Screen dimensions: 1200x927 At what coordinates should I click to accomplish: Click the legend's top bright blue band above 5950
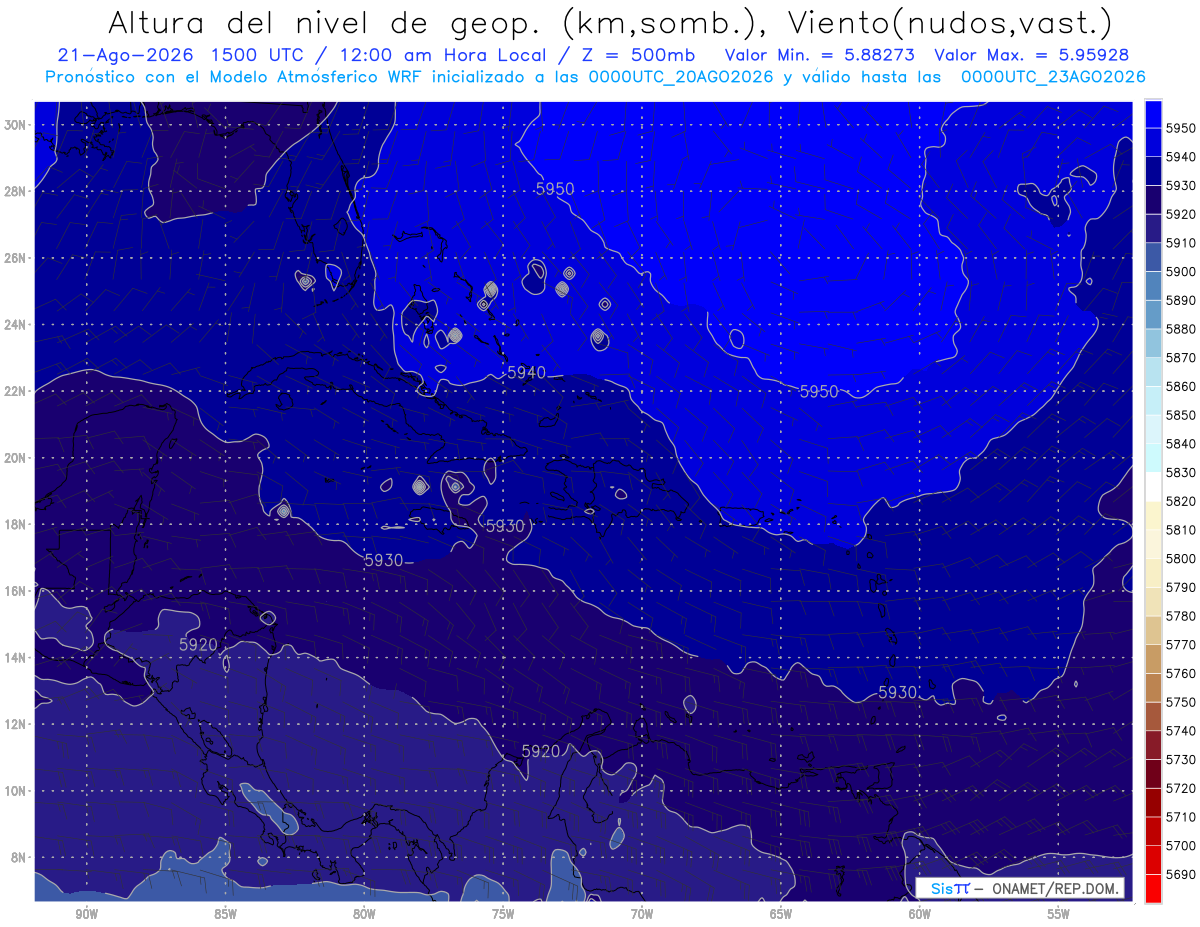tap(1153, 115)
